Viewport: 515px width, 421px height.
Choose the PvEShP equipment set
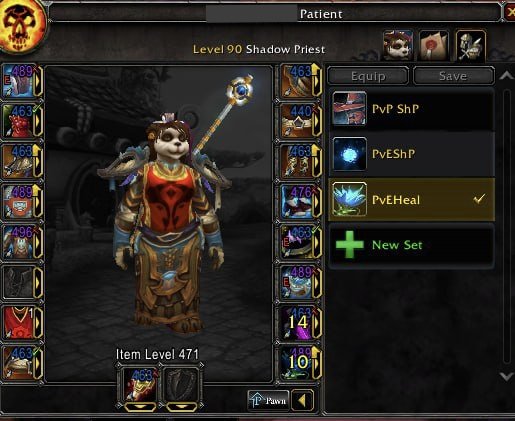pyautogui.click(x=411, y=154)
